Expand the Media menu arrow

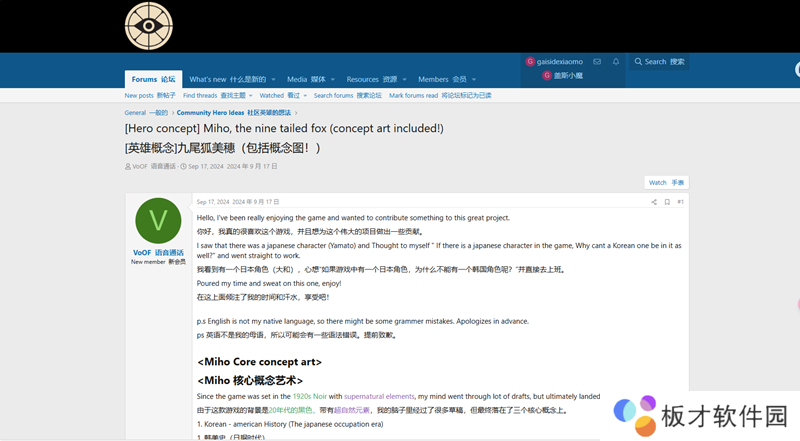click(334, 80)
